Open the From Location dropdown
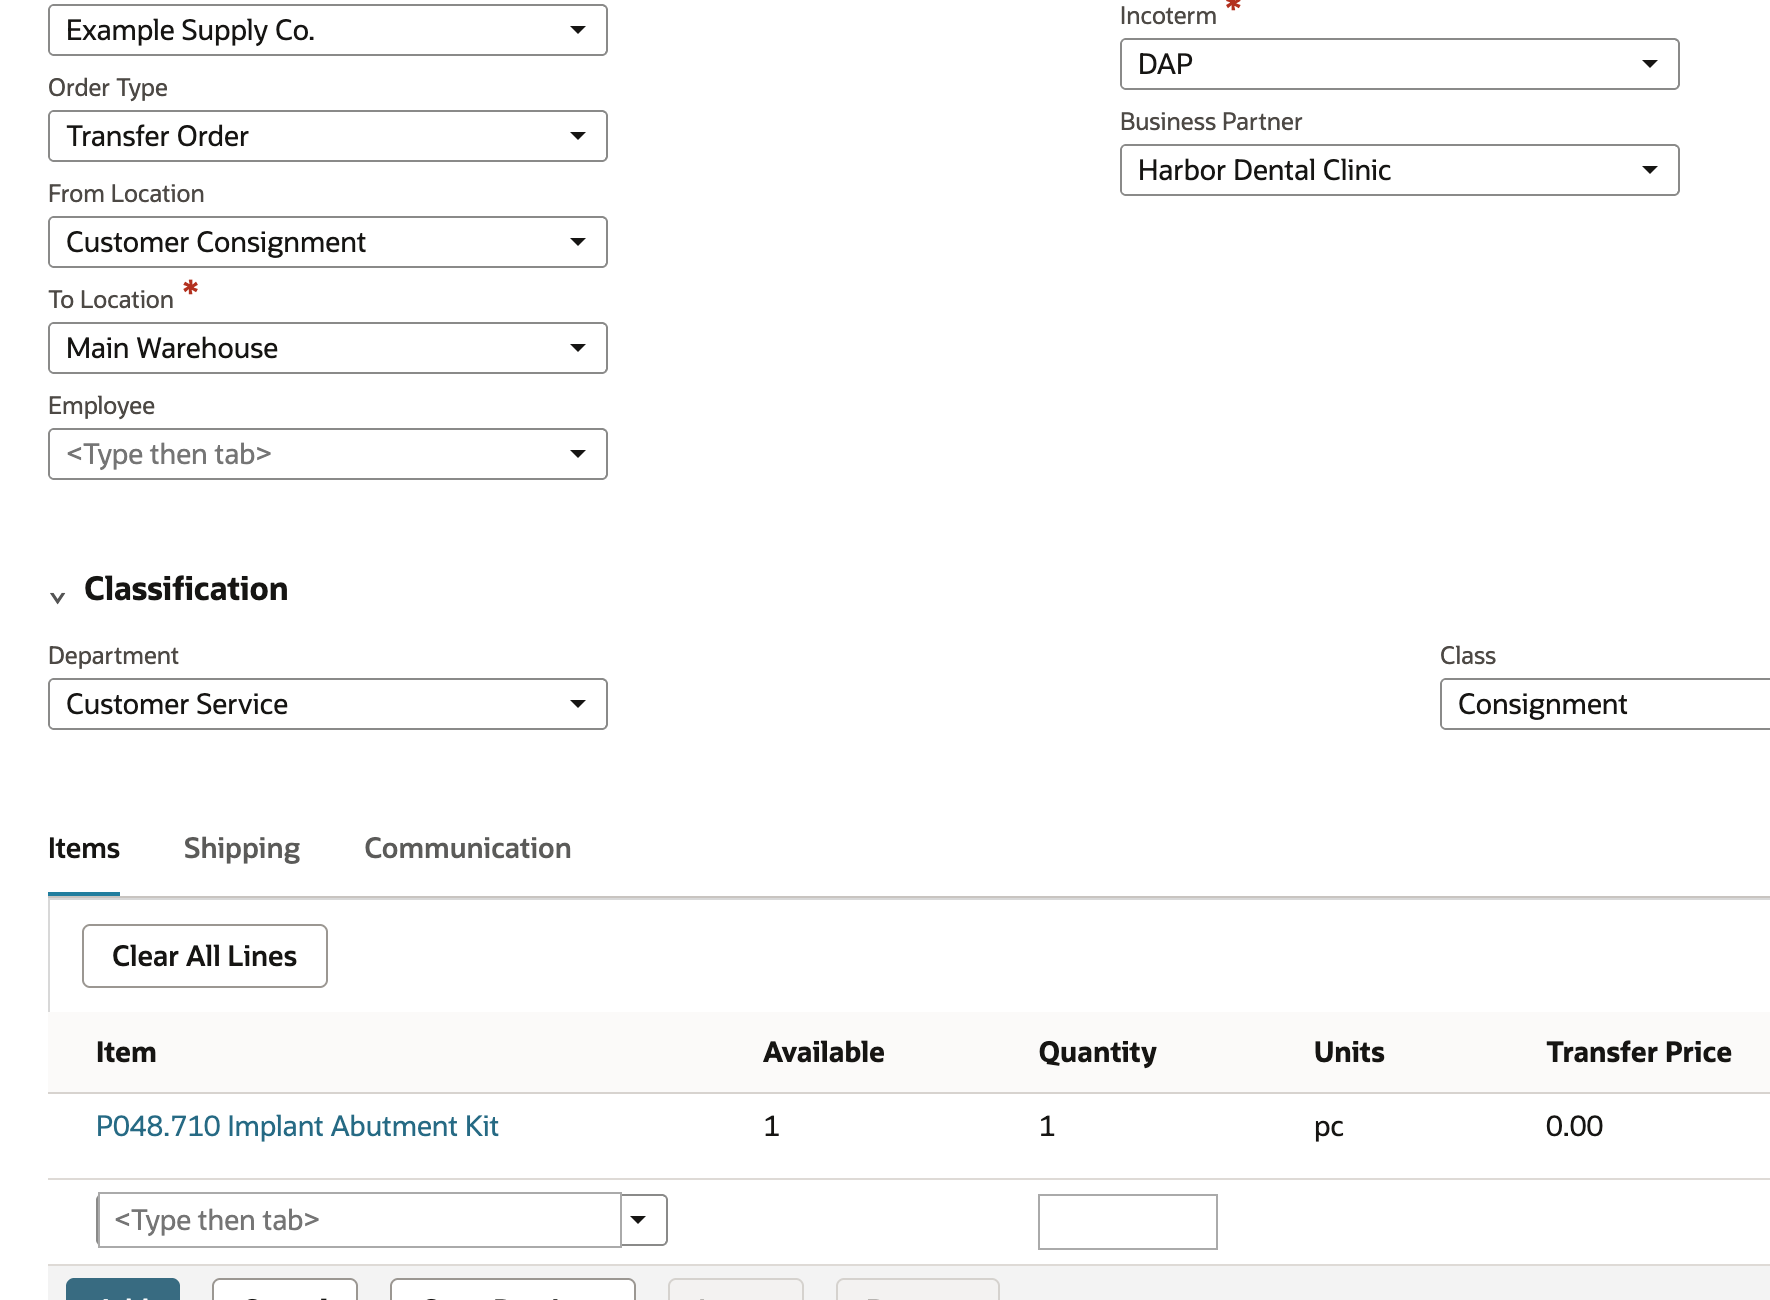 tap(328, 242)
